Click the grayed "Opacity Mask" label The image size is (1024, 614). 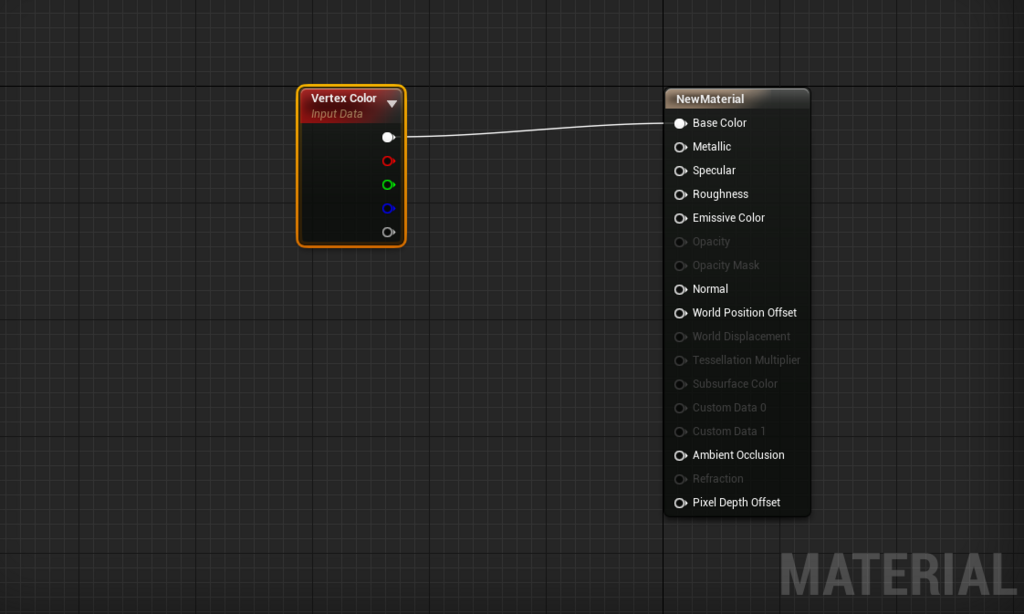point(726,265)
